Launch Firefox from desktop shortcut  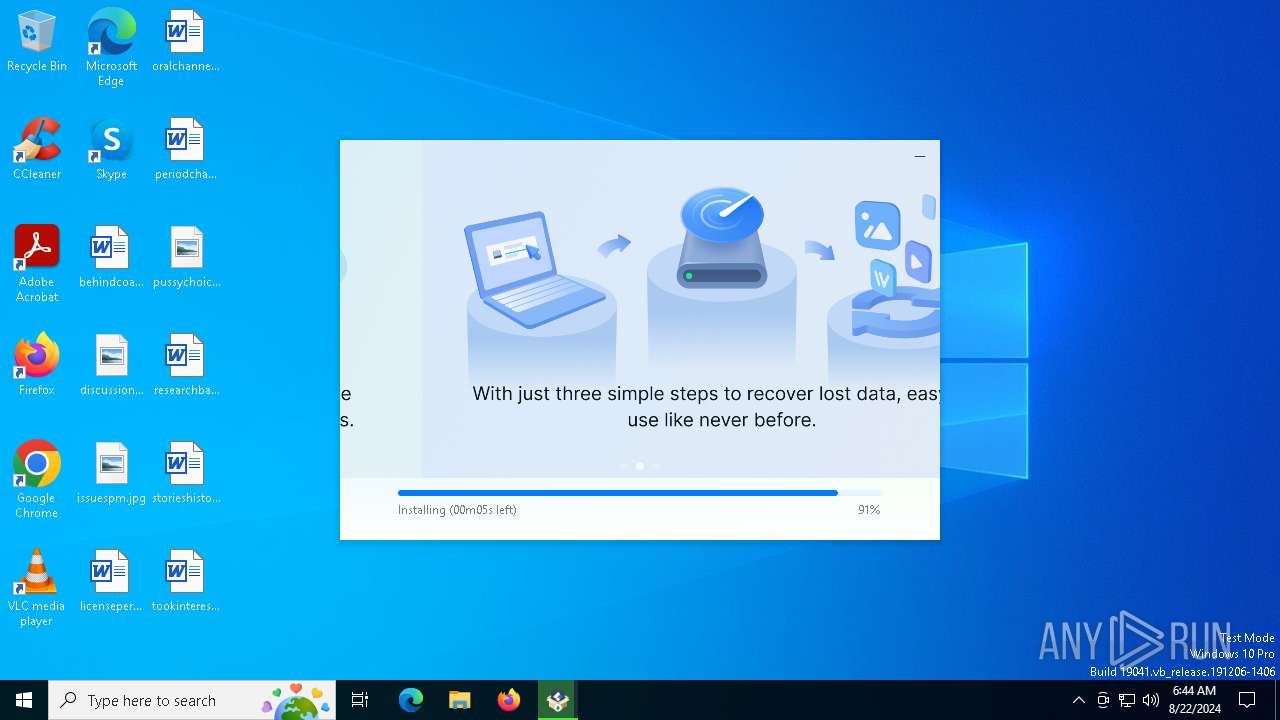click(36, 366)
